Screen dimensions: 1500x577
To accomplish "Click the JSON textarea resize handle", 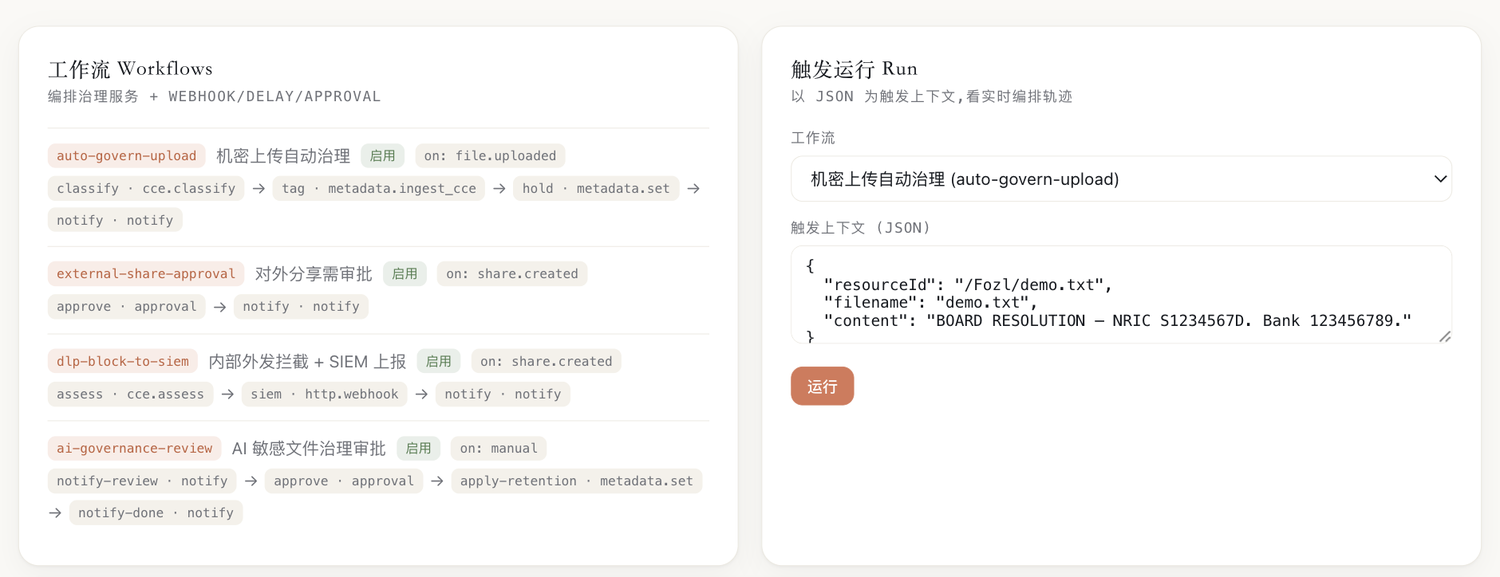I will [1445, 337].
